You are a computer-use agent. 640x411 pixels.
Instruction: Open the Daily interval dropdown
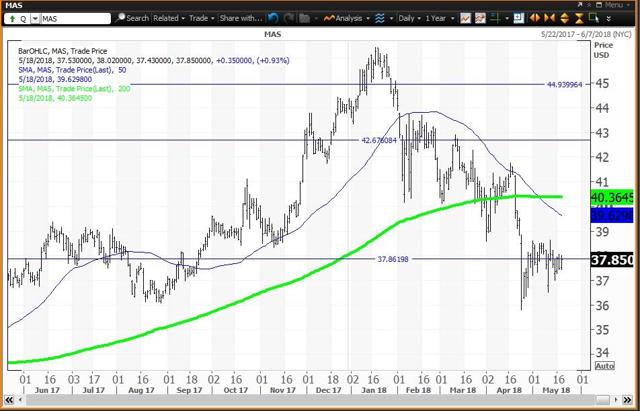[x=409, y=18]
